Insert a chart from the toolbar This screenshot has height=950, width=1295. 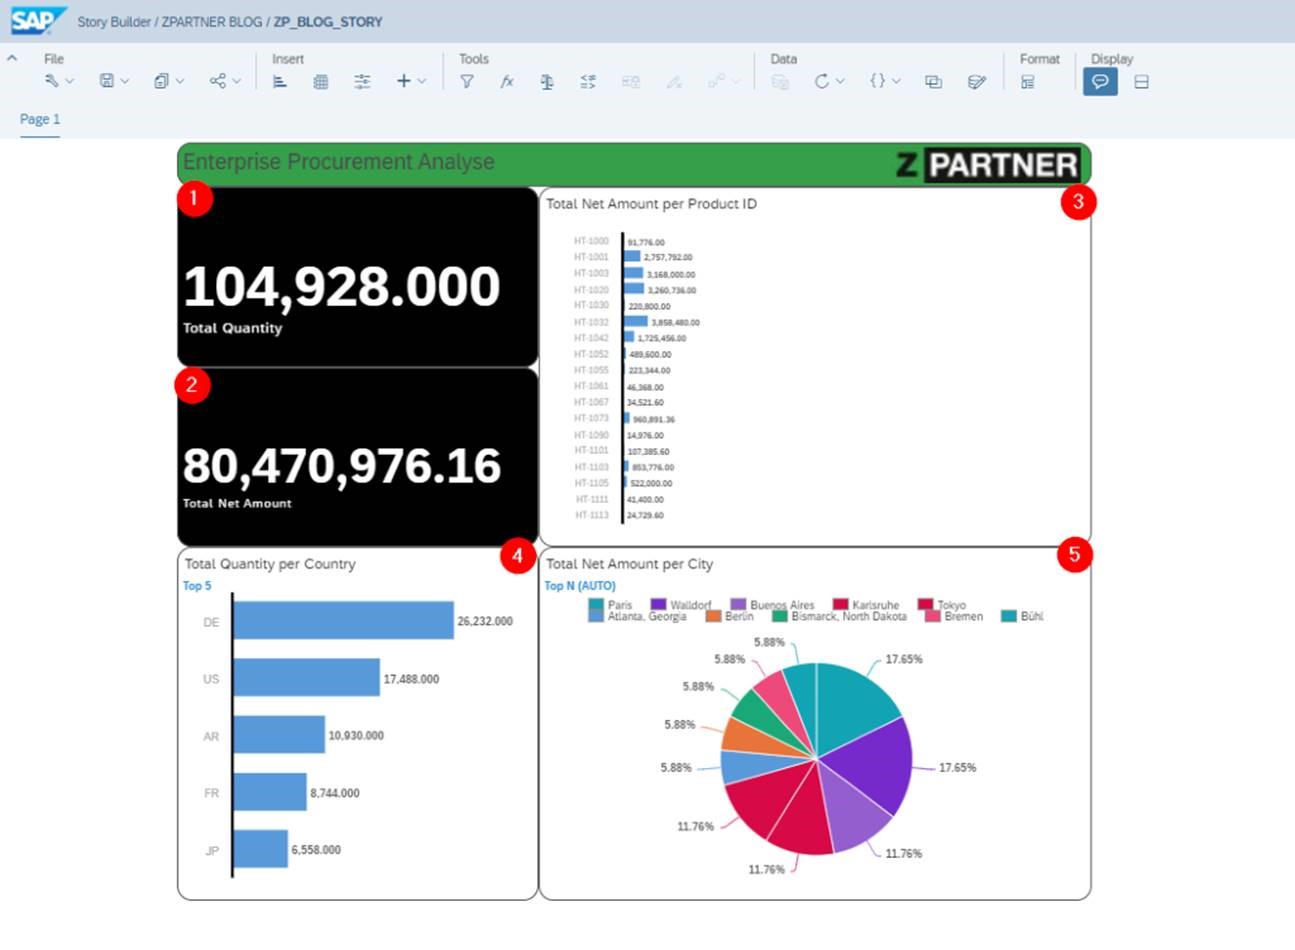coord(280,82)
